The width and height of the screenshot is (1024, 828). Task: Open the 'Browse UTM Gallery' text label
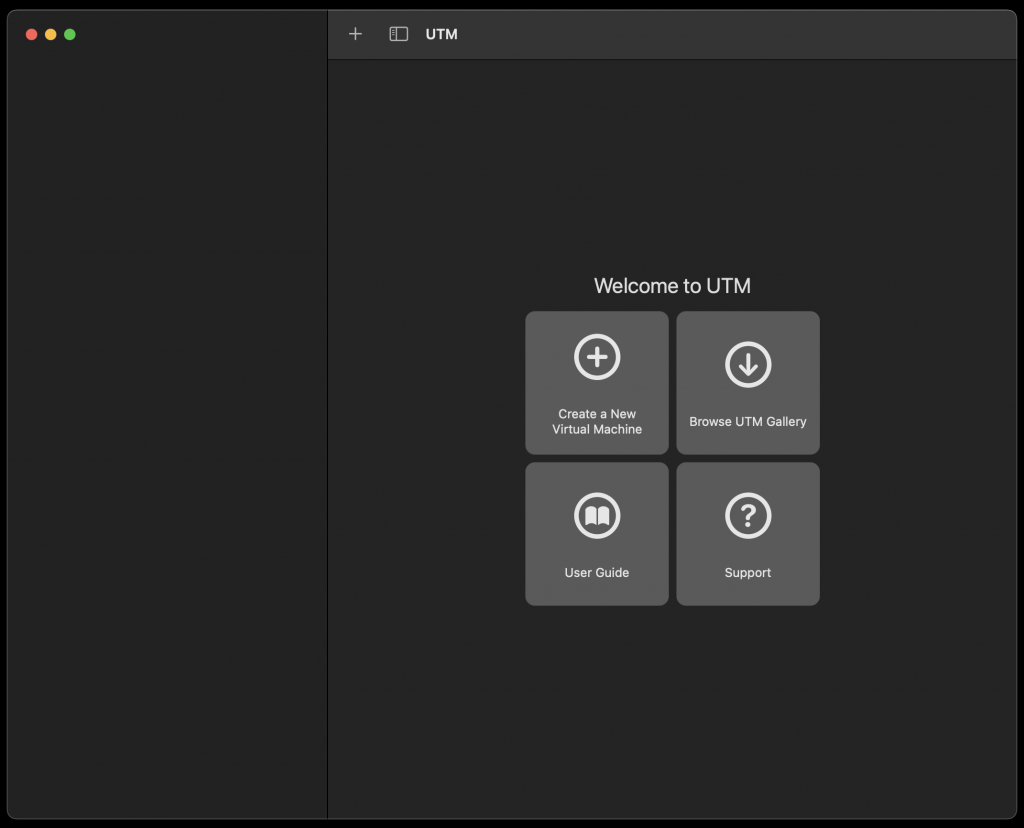point(748,422)
